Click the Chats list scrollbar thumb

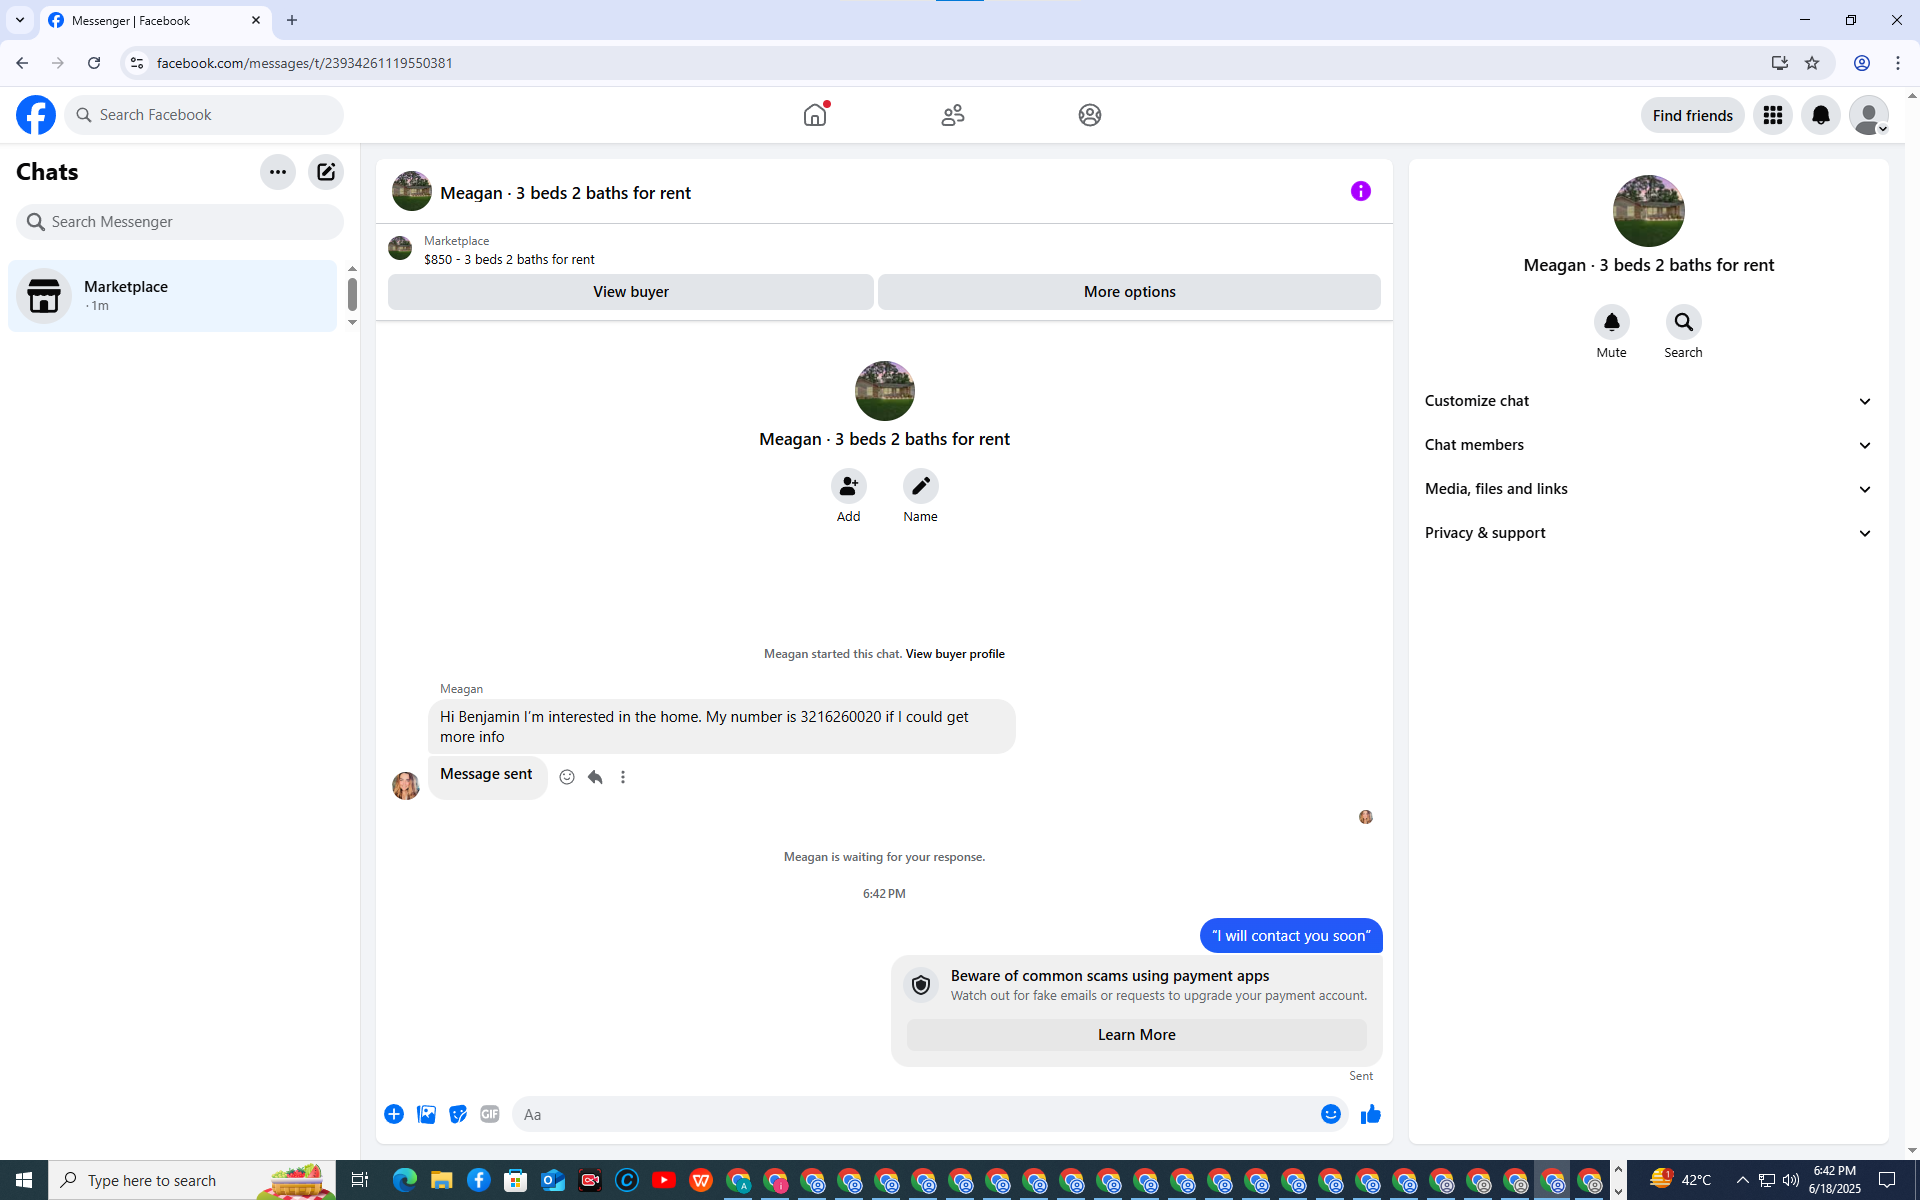click(x=352, y=294)
